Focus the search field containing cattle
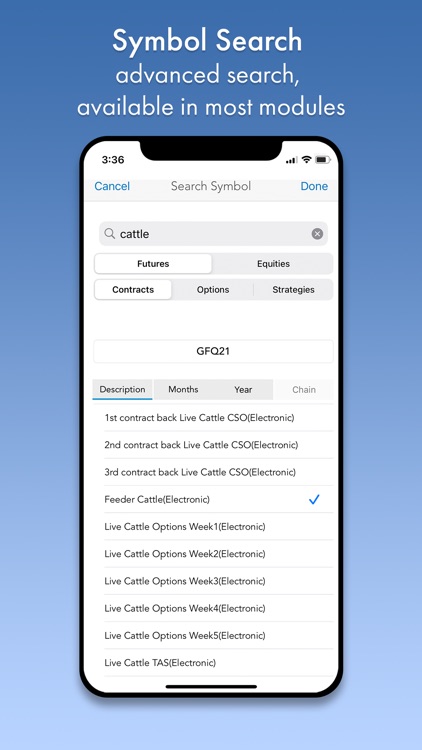 pyautogui.click(x=213, y=234)
